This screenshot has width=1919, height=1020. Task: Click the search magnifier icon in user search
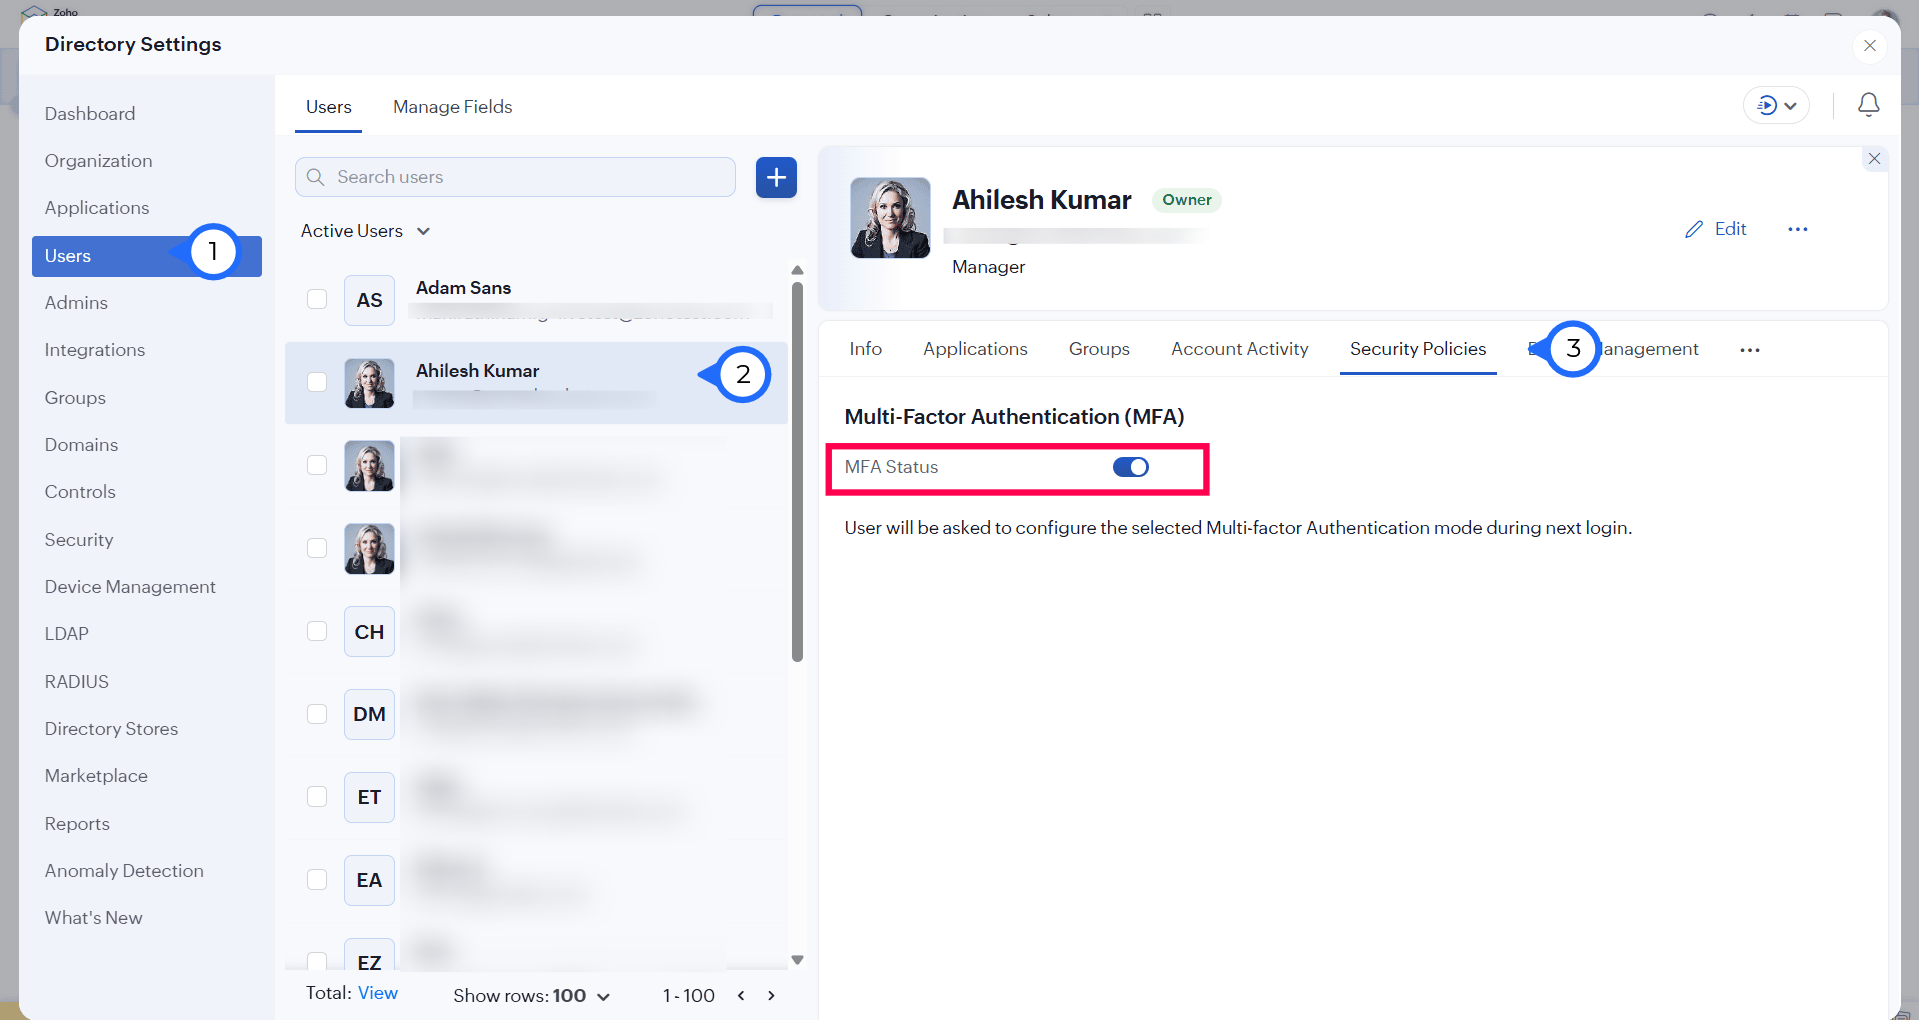[316, 177]
